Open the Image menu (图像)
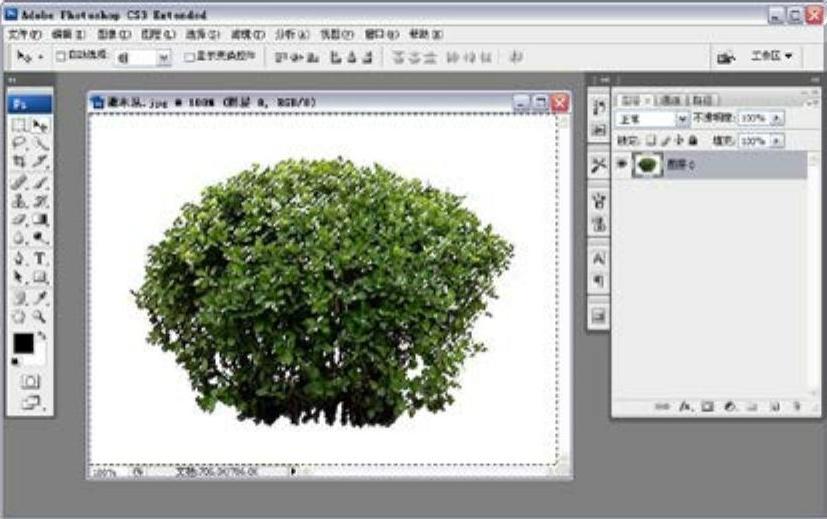The image size is (827, 519). (x=114, y=34)
